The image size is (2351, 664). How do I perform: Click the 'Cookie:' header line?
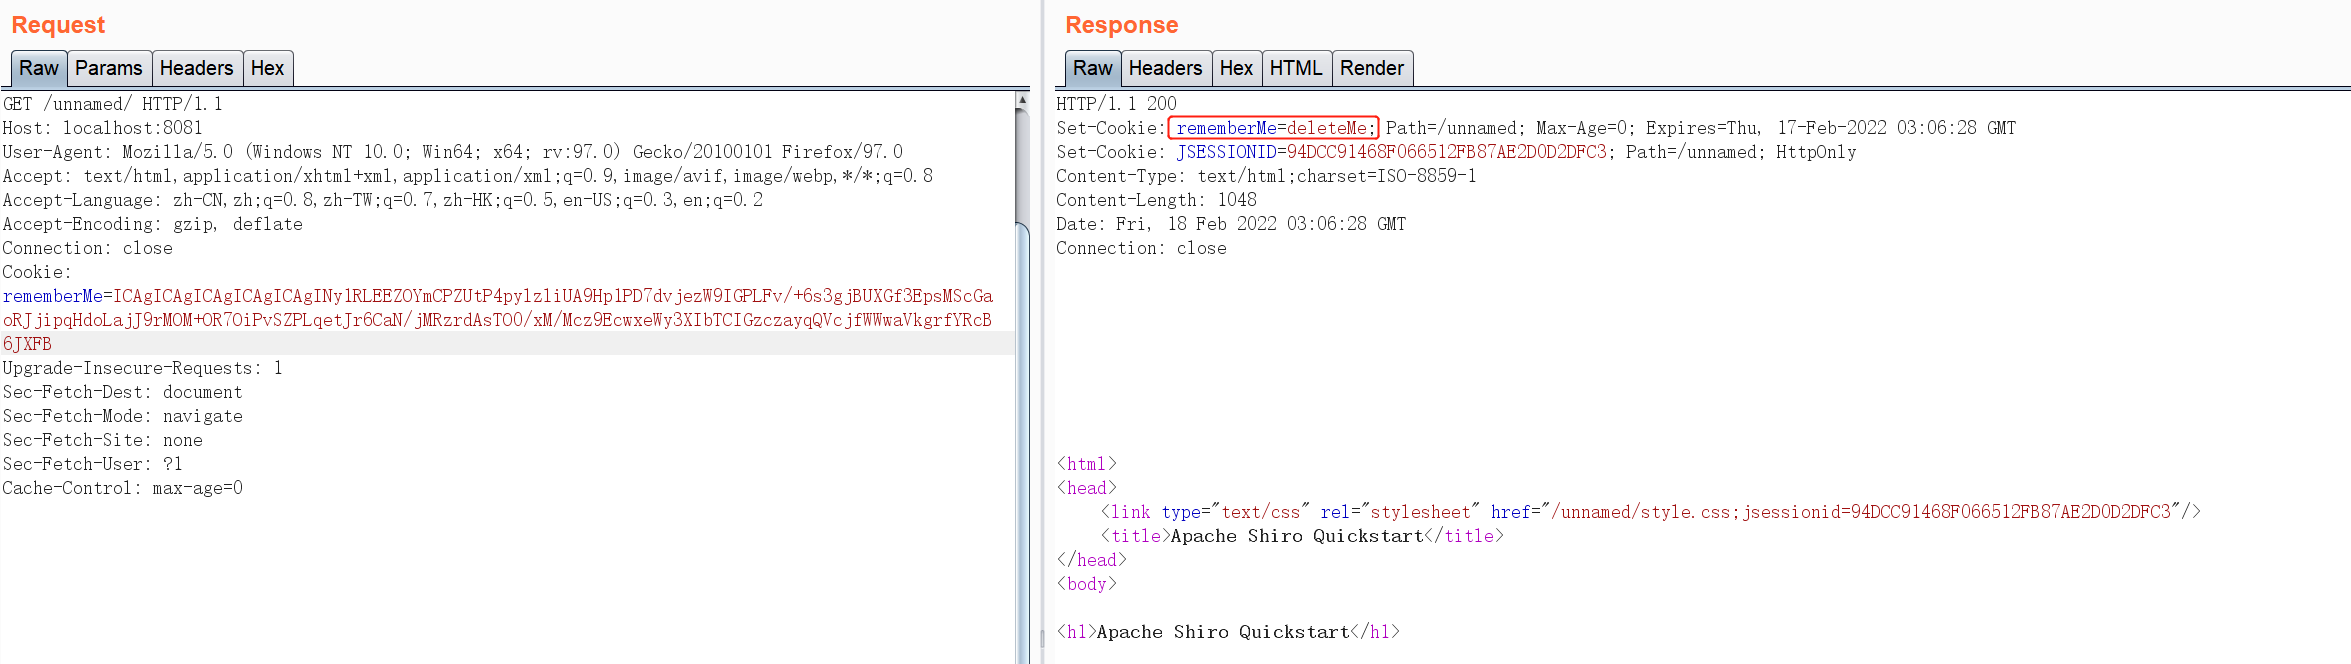(37, 272)
